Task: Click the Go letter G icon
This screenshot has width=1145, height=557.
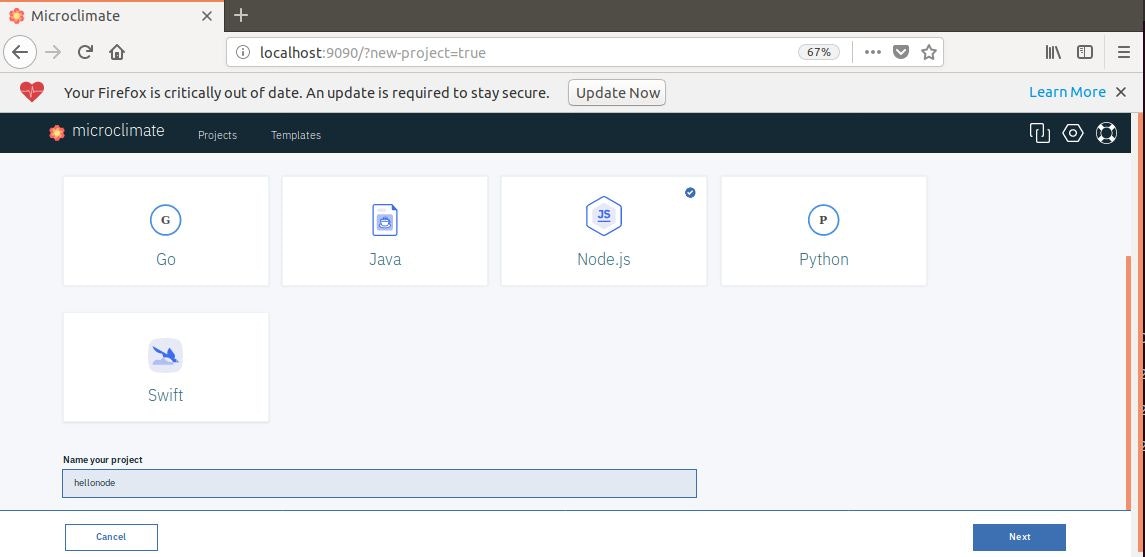Action: pos(166,220)
